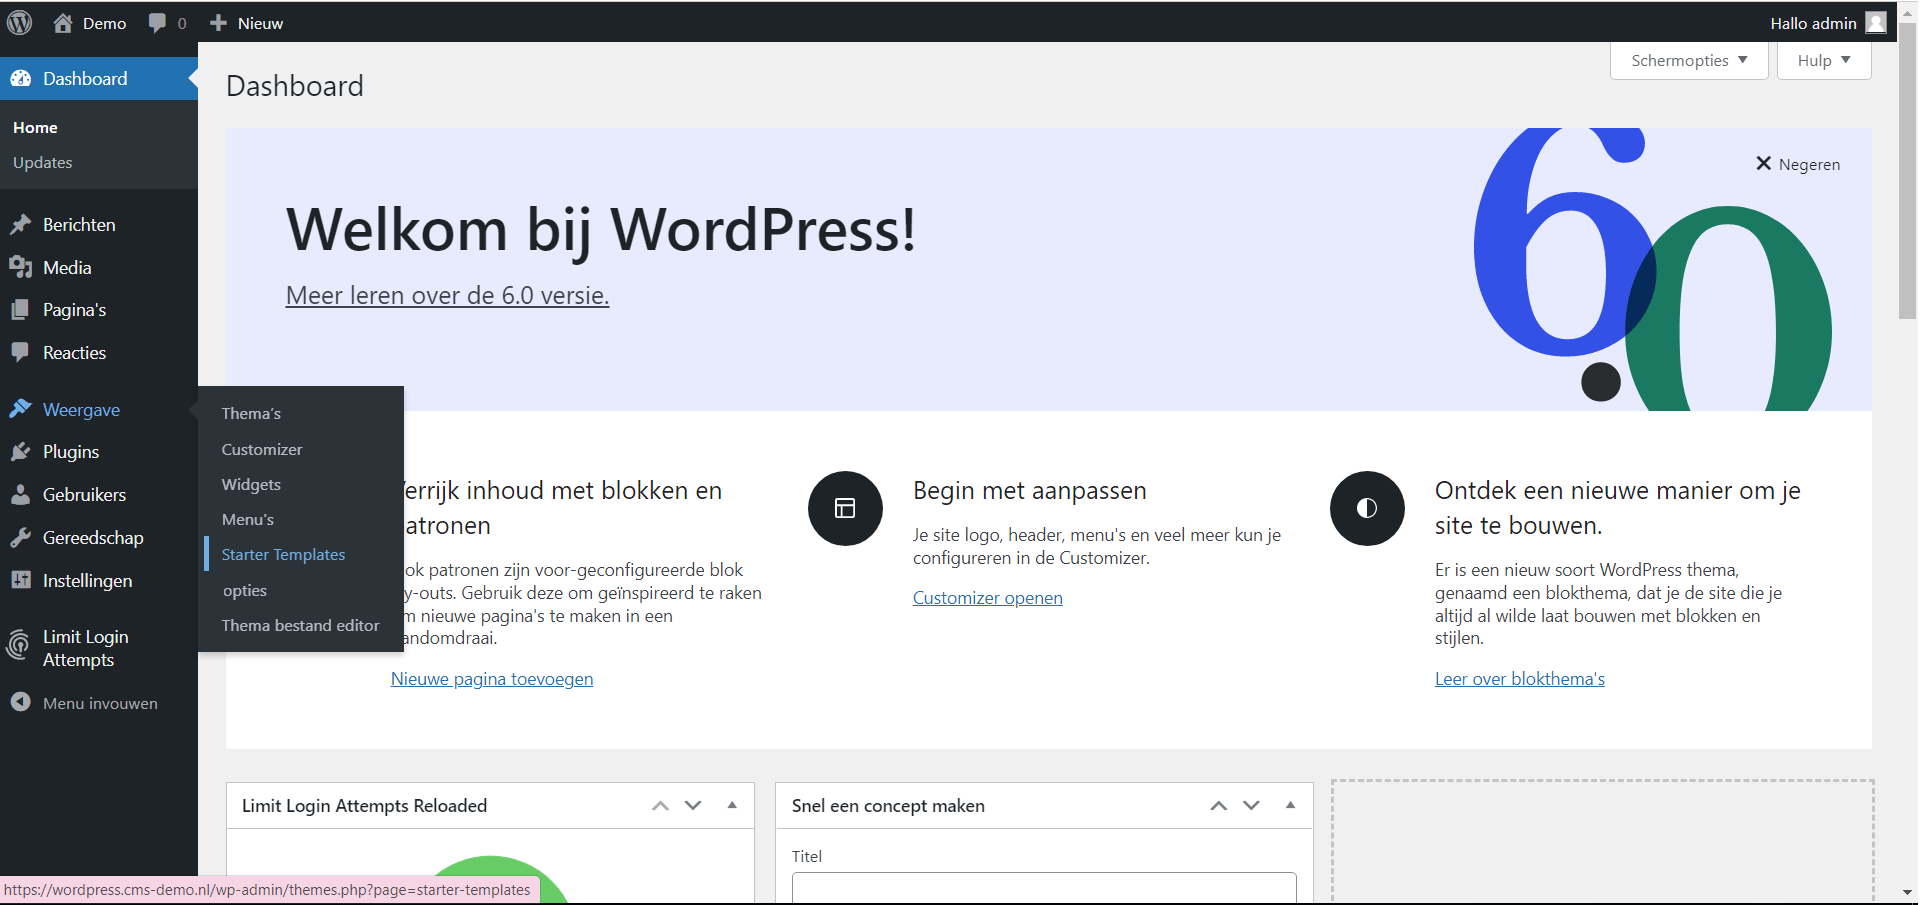Toggle the Limit Login Attempts Reloaded panel

(x=732, y=805)
